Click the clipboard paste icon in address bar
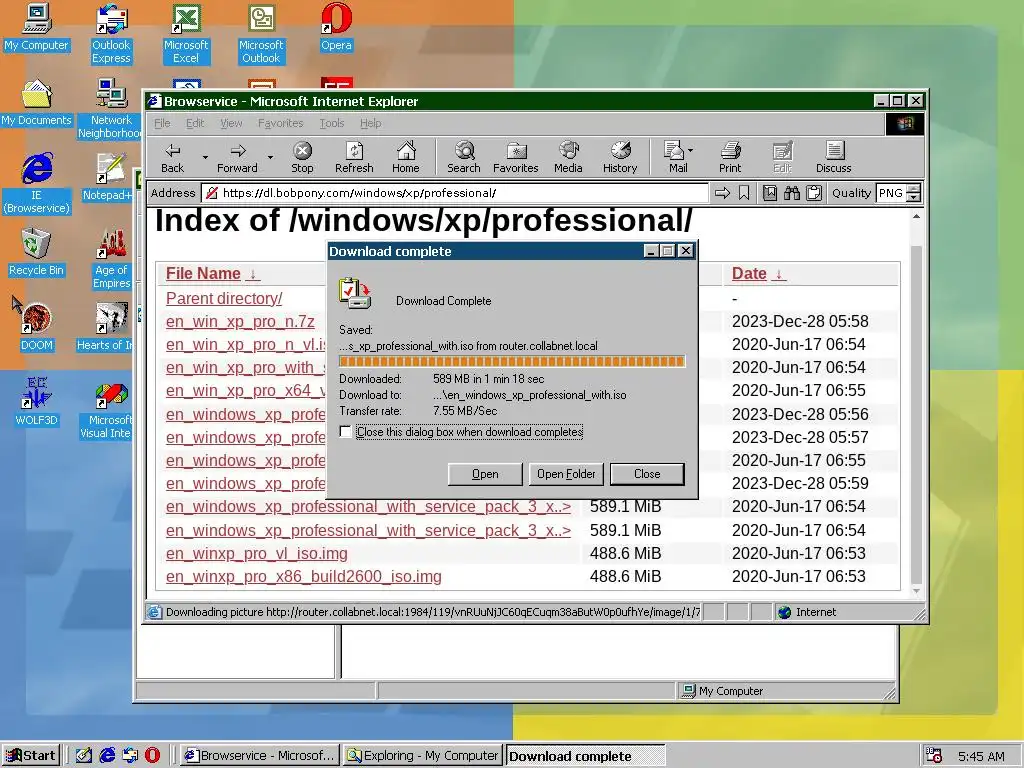This screenshot has height=768, width=1024. point(814,193)
